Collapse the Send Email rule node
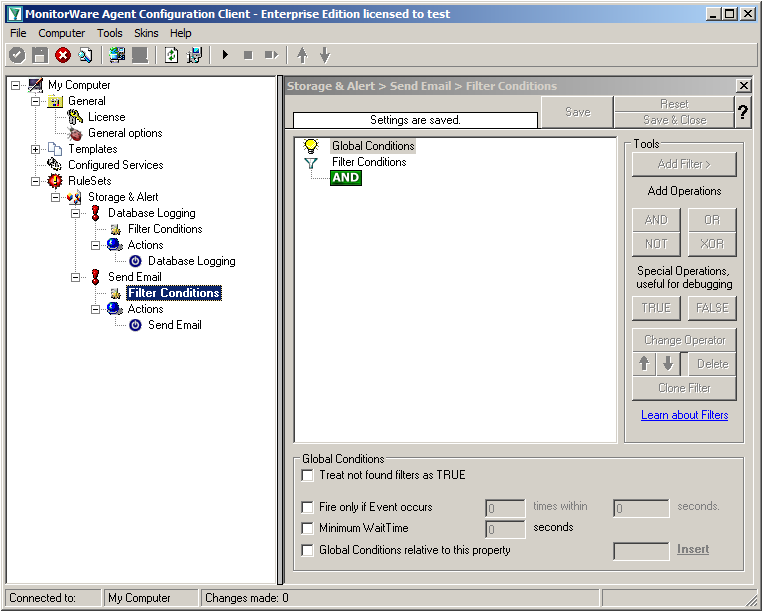Viewport: 763px width, 612px height. (x=75, y=277)
